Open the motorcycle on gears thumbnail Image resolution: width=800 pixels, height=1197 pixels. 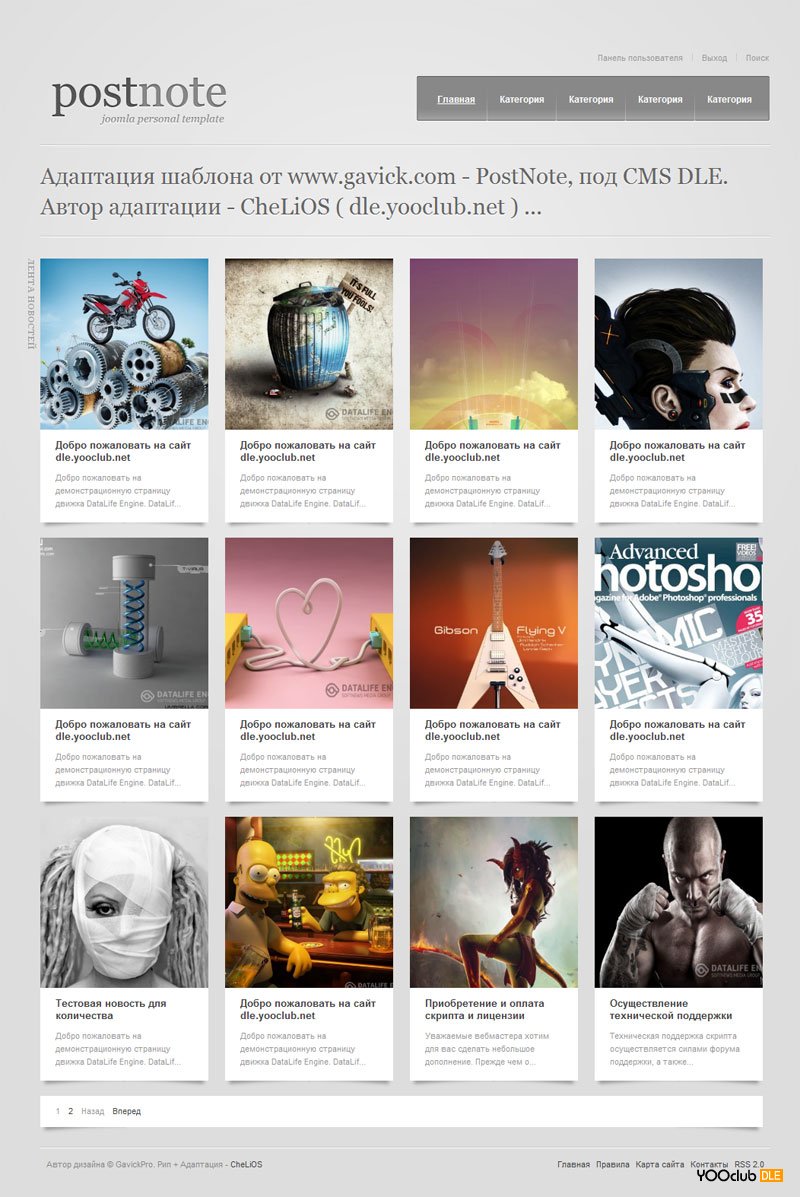(x=124, y=344)
